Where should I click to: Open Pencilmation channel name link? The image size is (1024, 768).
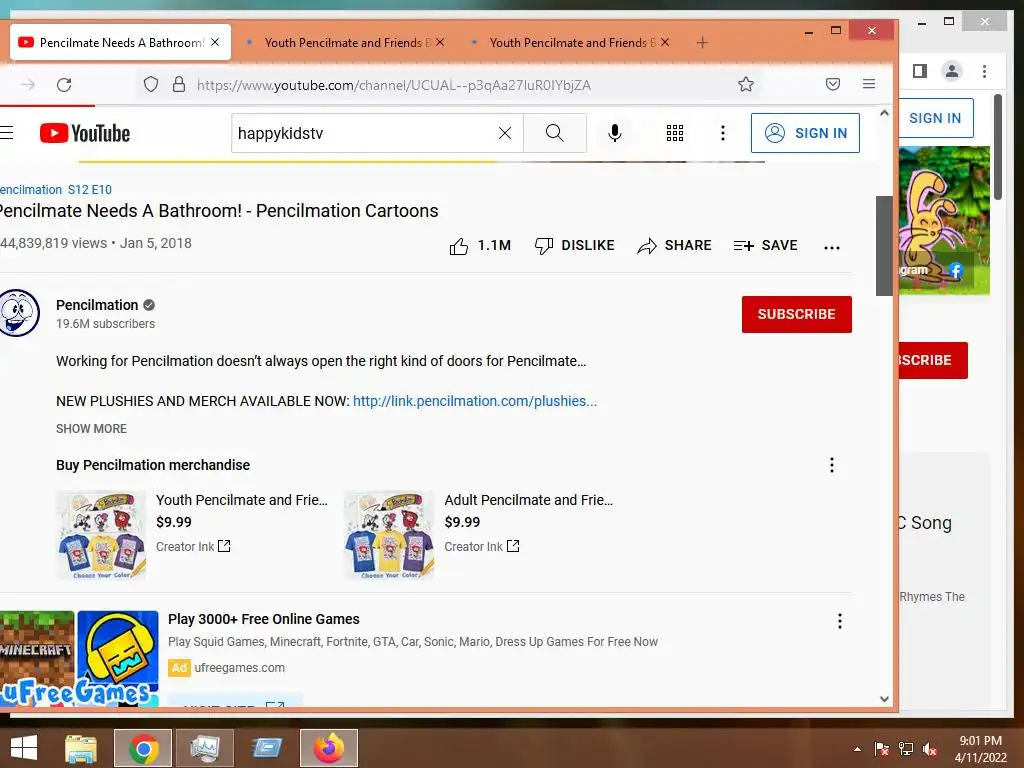[97, 305]
